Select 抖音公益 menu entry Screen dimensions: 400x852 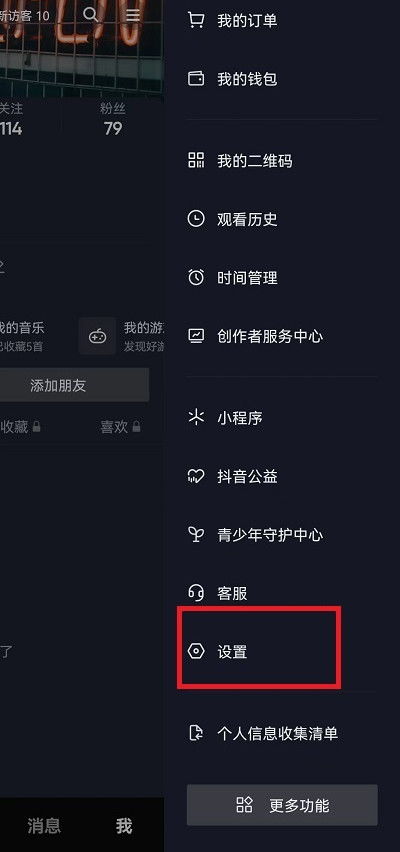point(282,477)
